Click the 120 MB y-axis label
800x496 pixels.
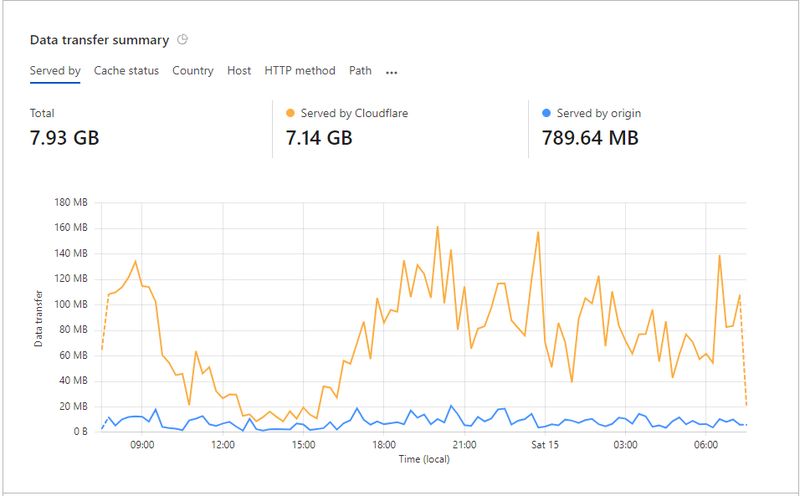point(71,279)
